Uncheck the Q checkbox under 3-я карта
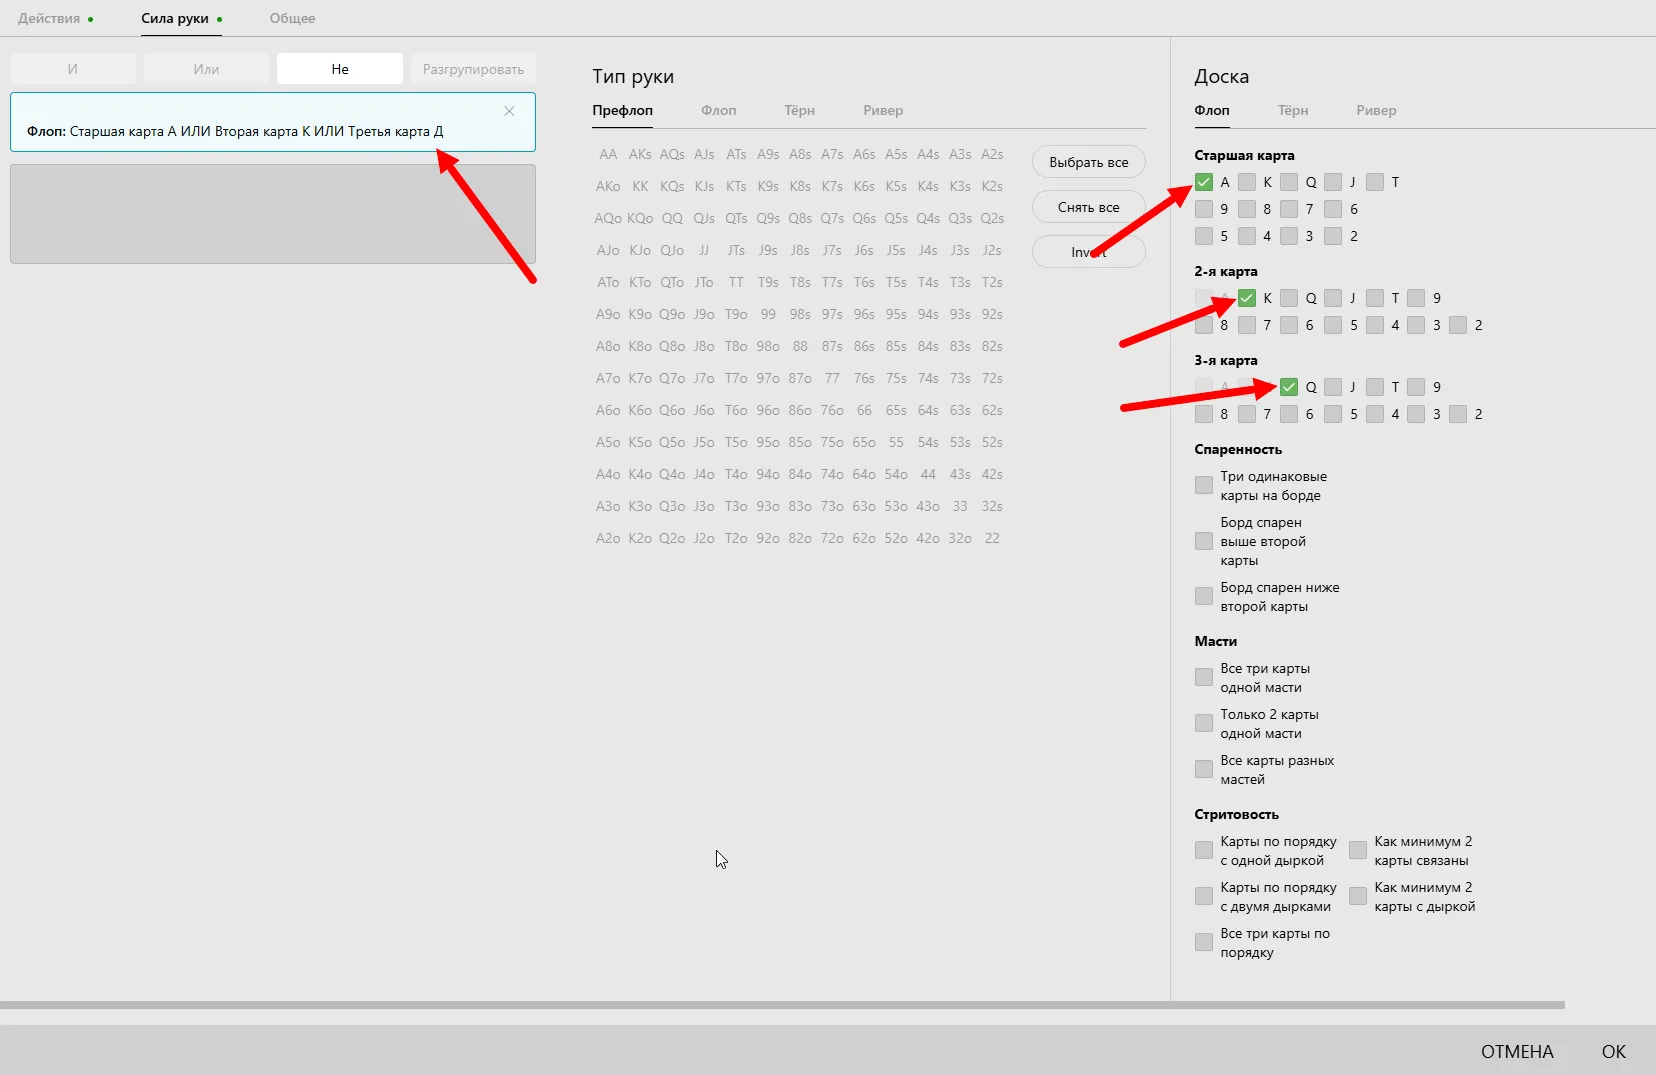The width and height of the screenshot is (1656, 1075). (x=1289, y=387)
